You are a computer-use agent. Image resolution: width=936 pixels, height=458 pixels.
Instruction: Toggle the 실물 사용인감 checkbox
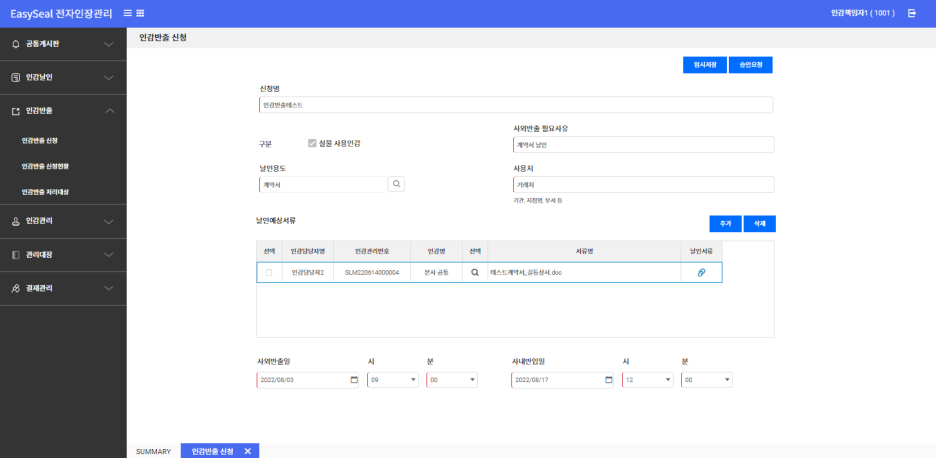(312, 143)
